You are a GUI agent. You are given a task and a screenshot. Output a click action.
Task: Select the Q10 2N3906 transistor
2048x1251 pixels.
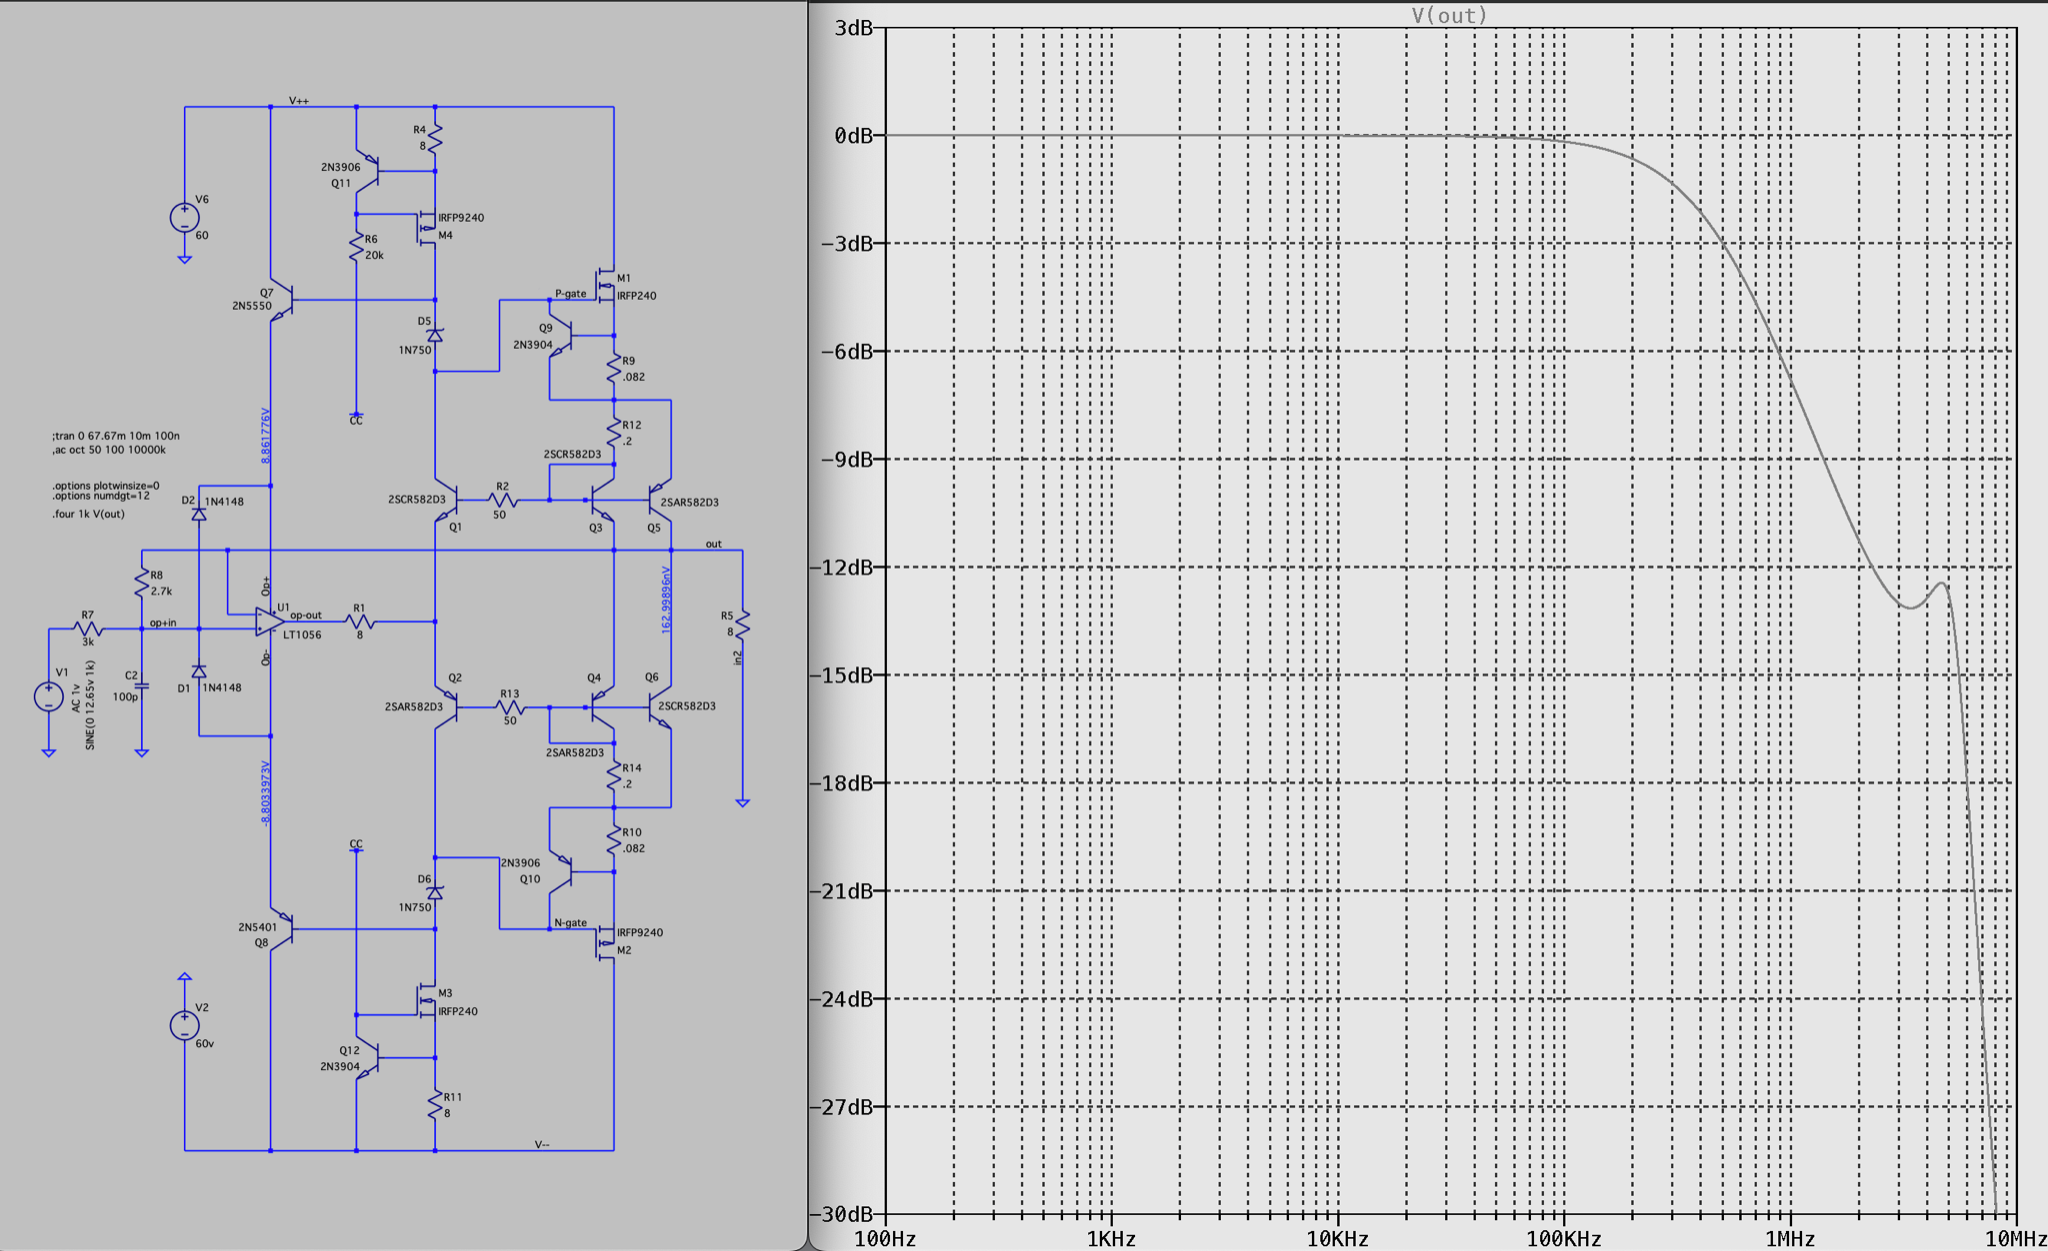pyautogui.click(x=561, y=872)
